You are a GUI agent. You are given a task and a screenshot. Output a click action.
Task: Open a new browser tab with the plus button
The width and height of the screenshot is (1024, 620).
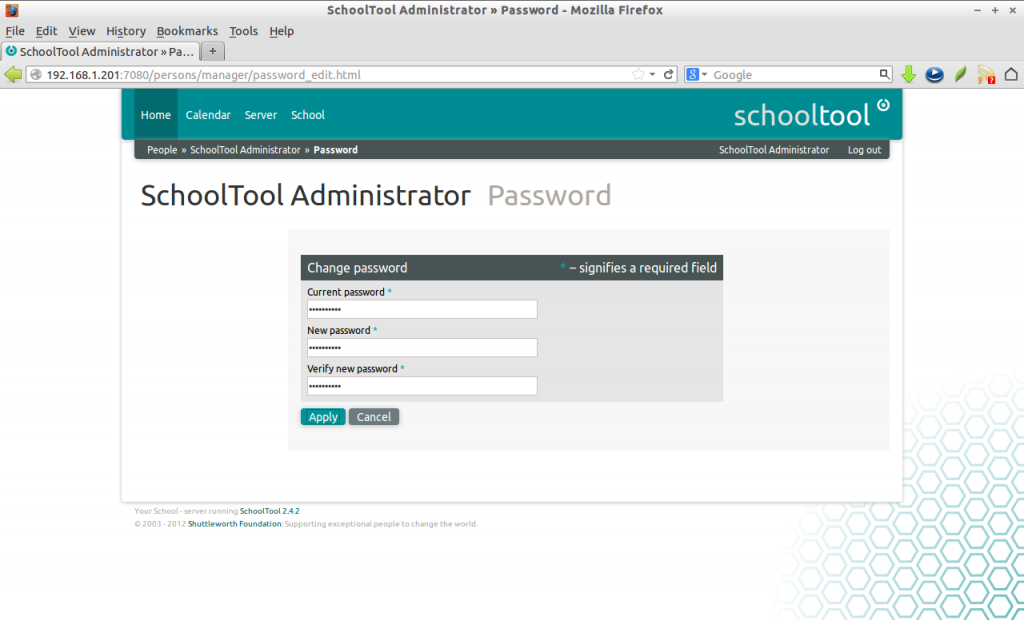(x=212, y=50)
